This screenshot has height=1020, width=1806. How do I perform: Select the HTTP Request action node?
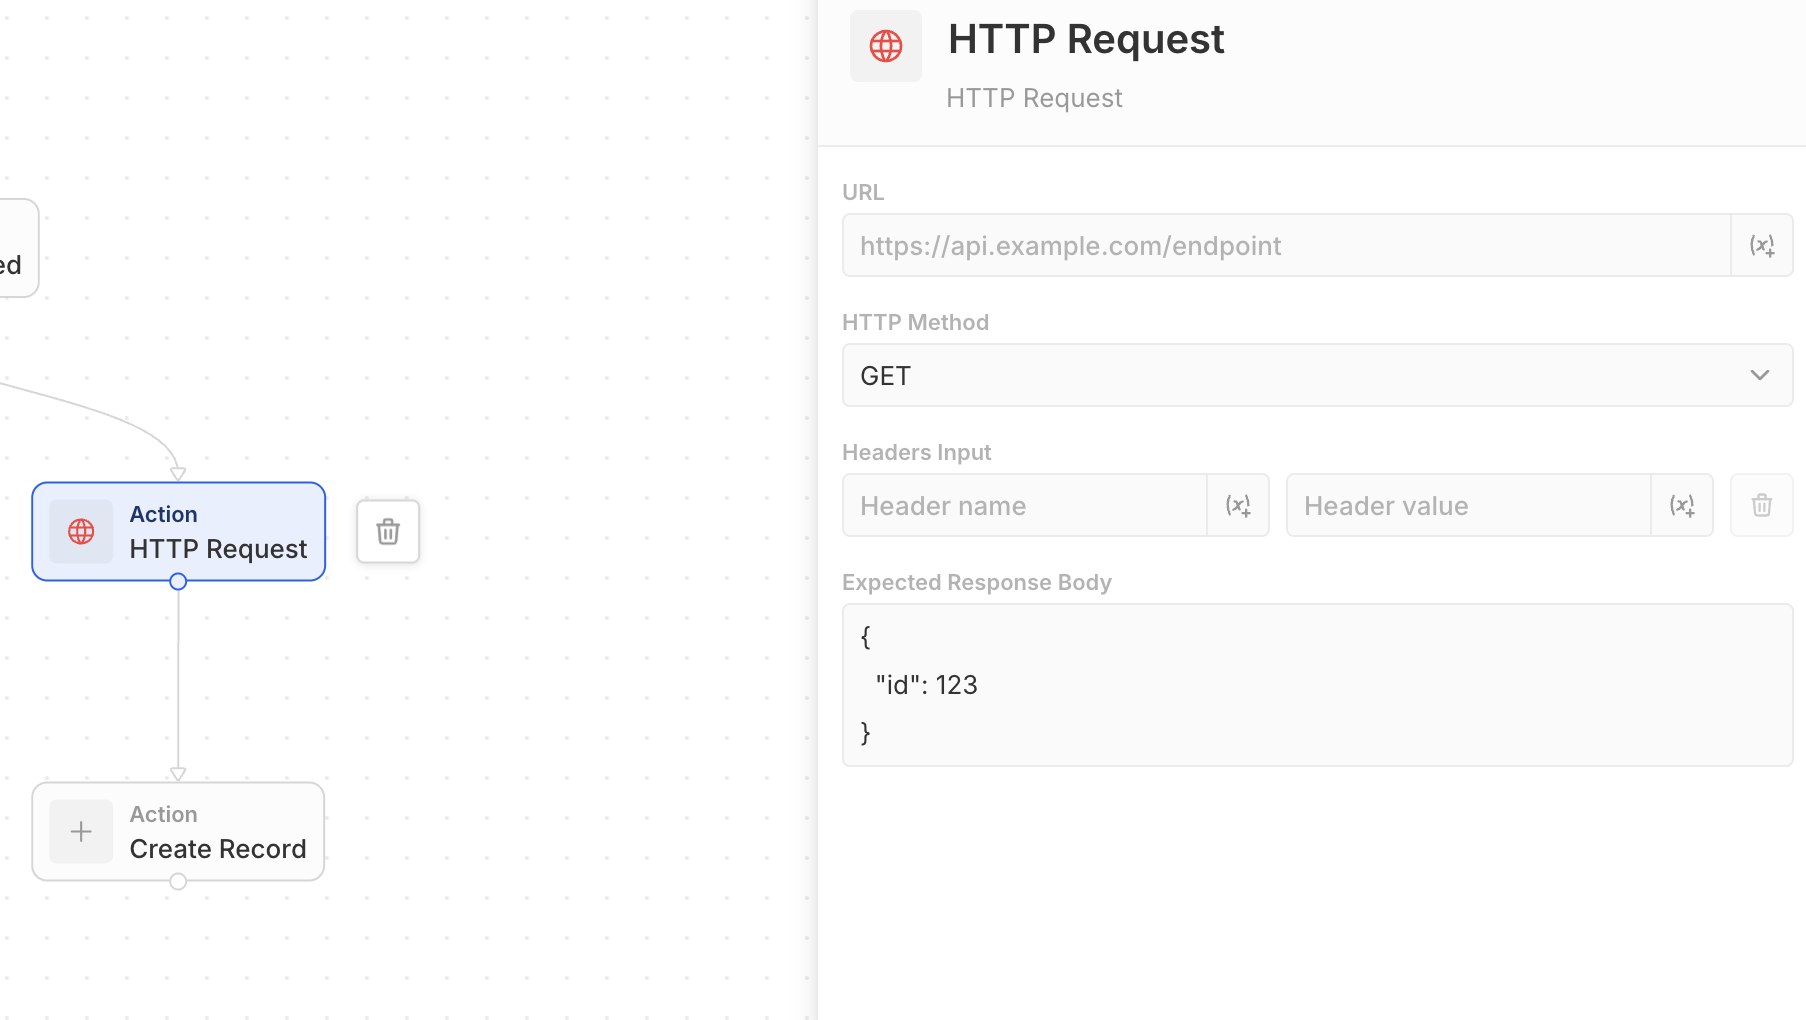pos(218,532)
